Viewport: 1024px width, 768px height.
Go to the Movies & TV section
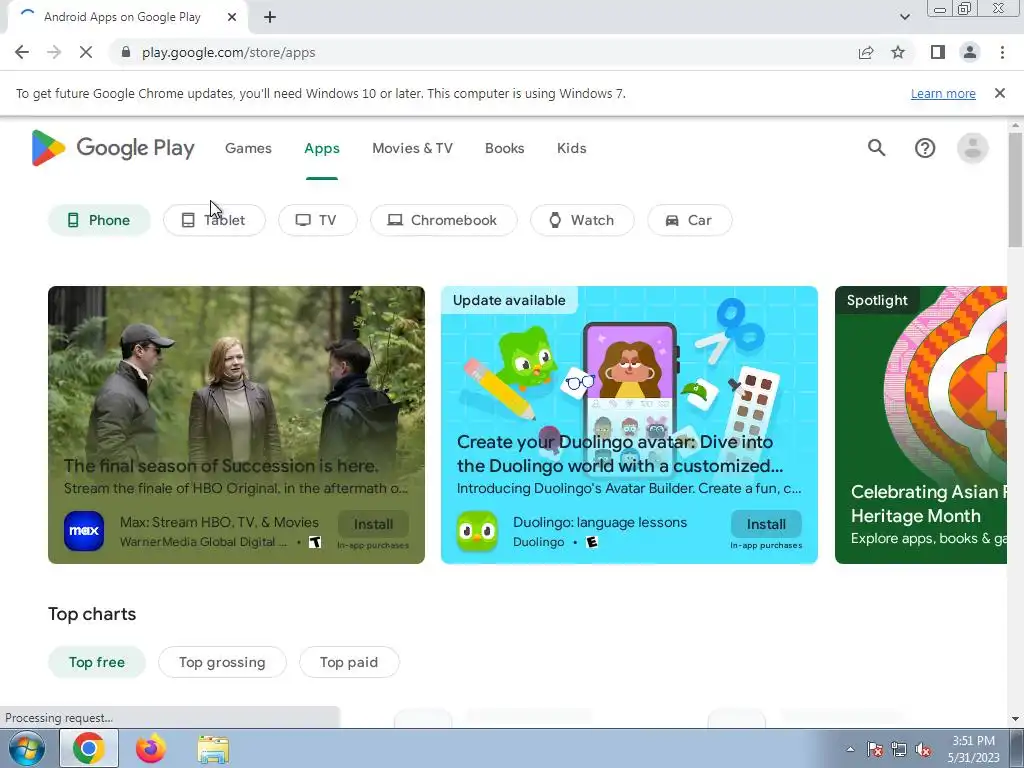[412, 148]
